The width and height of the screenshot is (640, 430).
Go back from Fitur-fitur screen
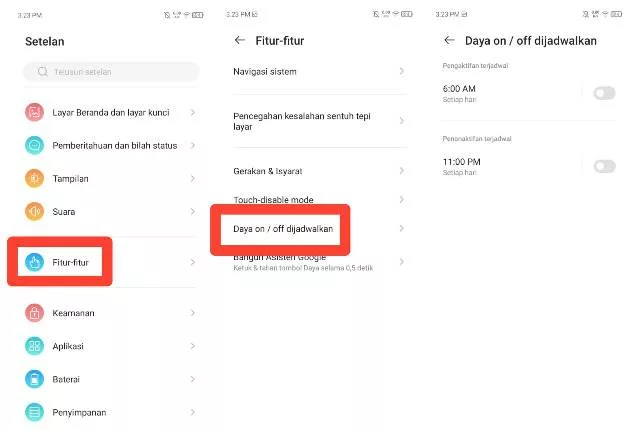(x=239, y=41)
